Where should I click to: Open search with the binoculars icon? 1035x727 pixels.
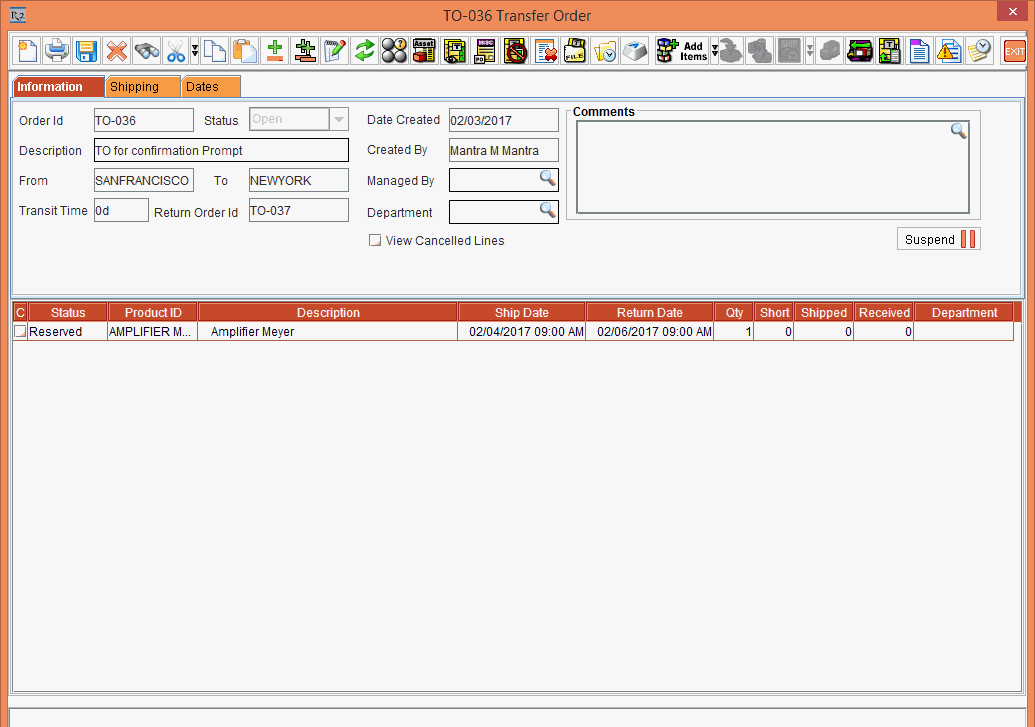(147, 50)
